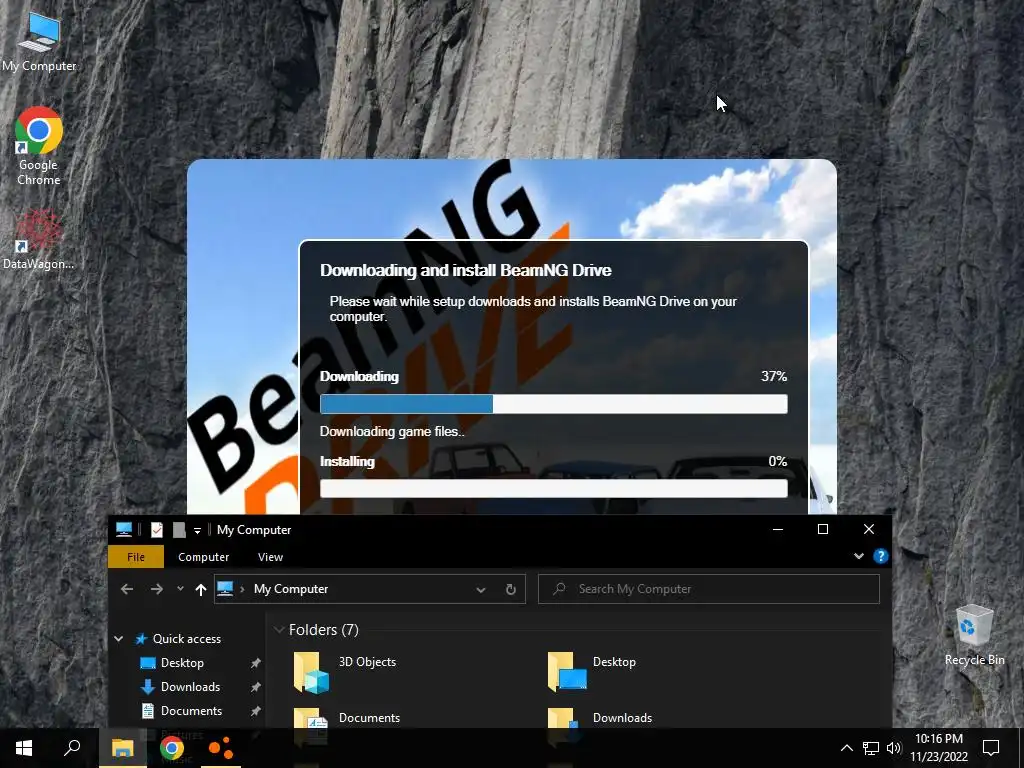
Task: Refresh the My Computer view
Action: click(x=511, y=590)
